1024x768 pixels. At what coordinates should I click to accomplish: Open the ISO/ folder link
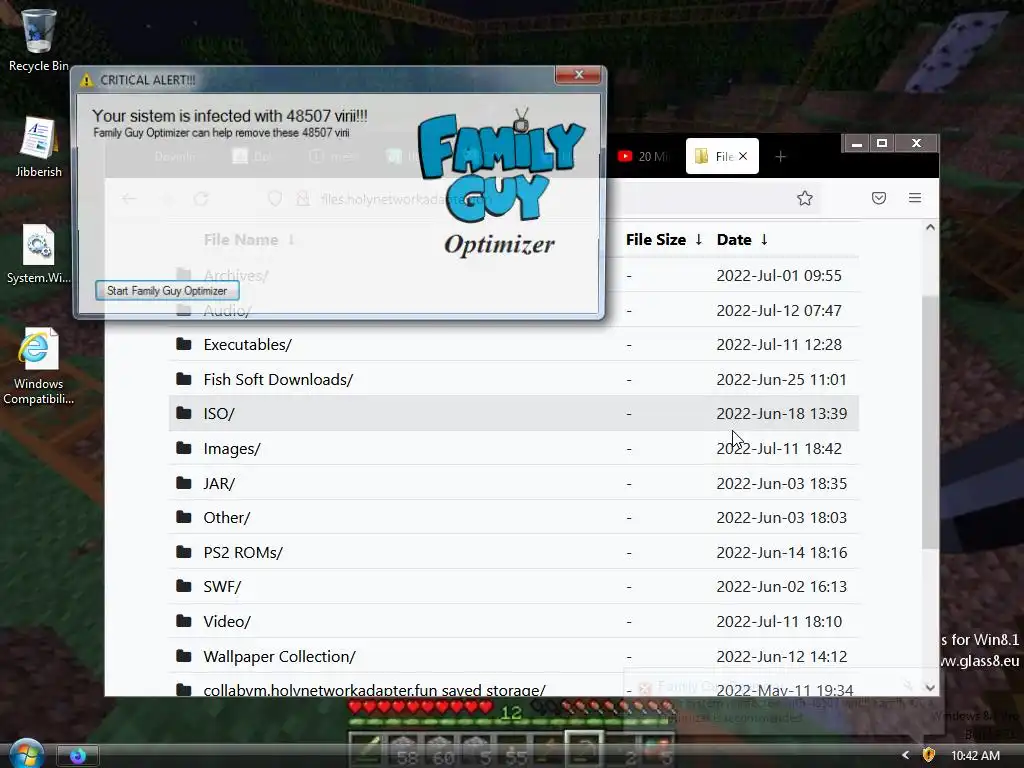coord(219,413)
